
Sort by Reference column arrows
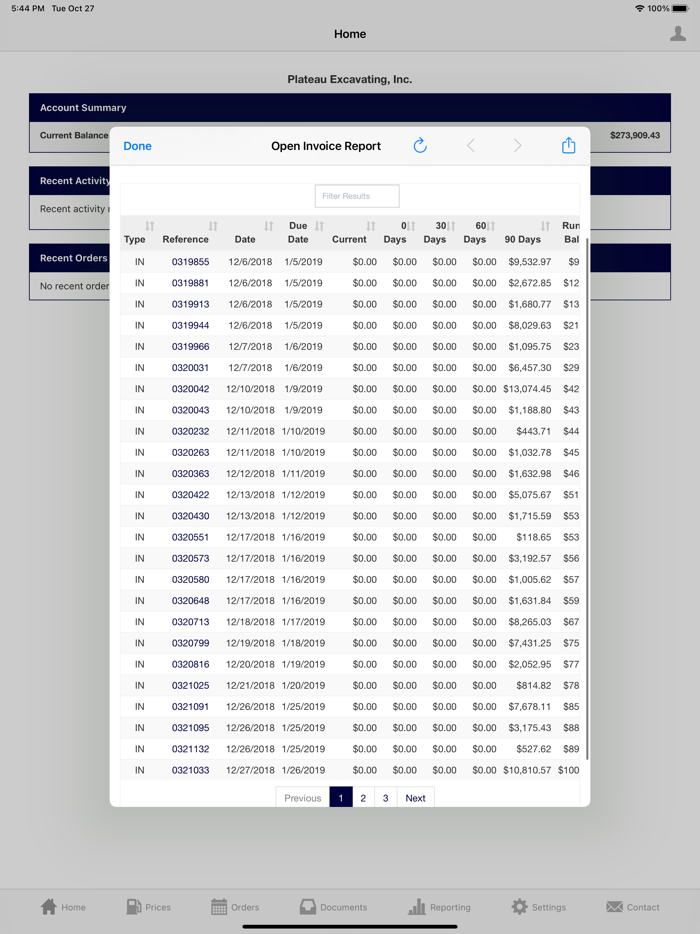point(213,226)
